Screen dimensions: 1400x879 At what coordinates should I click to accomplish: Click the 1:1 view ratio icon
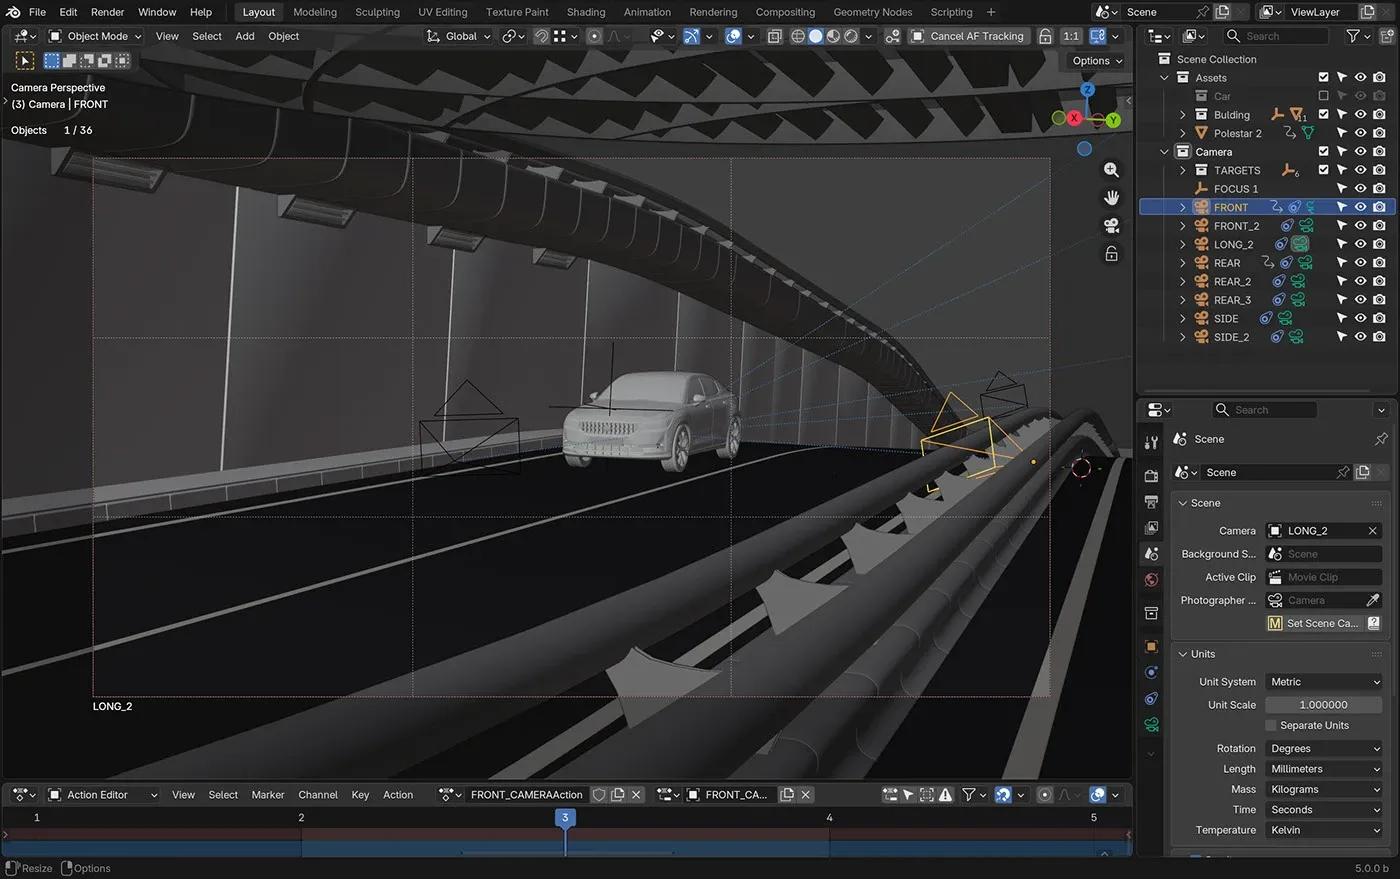[1071, 36]
